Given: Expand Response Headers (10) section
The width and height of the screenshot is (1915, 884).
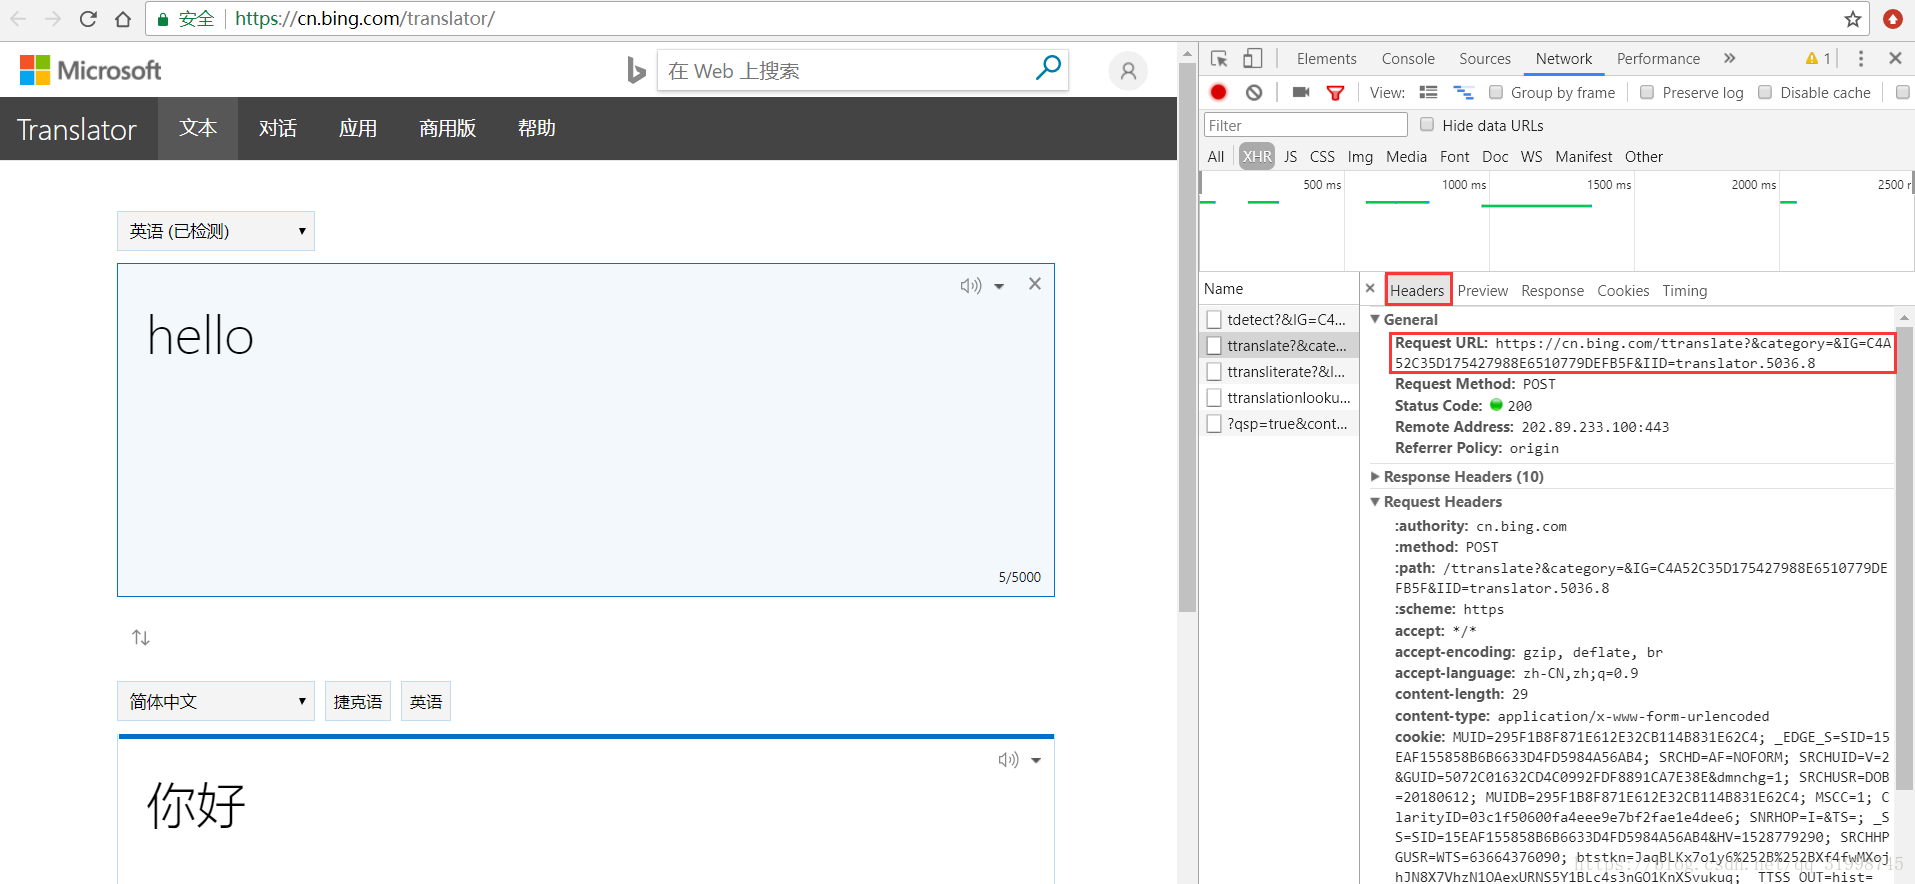Looking at the screenshot, I should [1375, 476].
